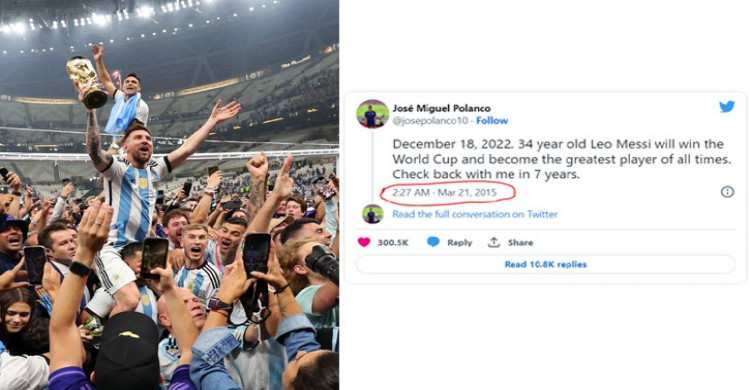
Task: Read 10.8K replies
Action: [x=545, y=264]
